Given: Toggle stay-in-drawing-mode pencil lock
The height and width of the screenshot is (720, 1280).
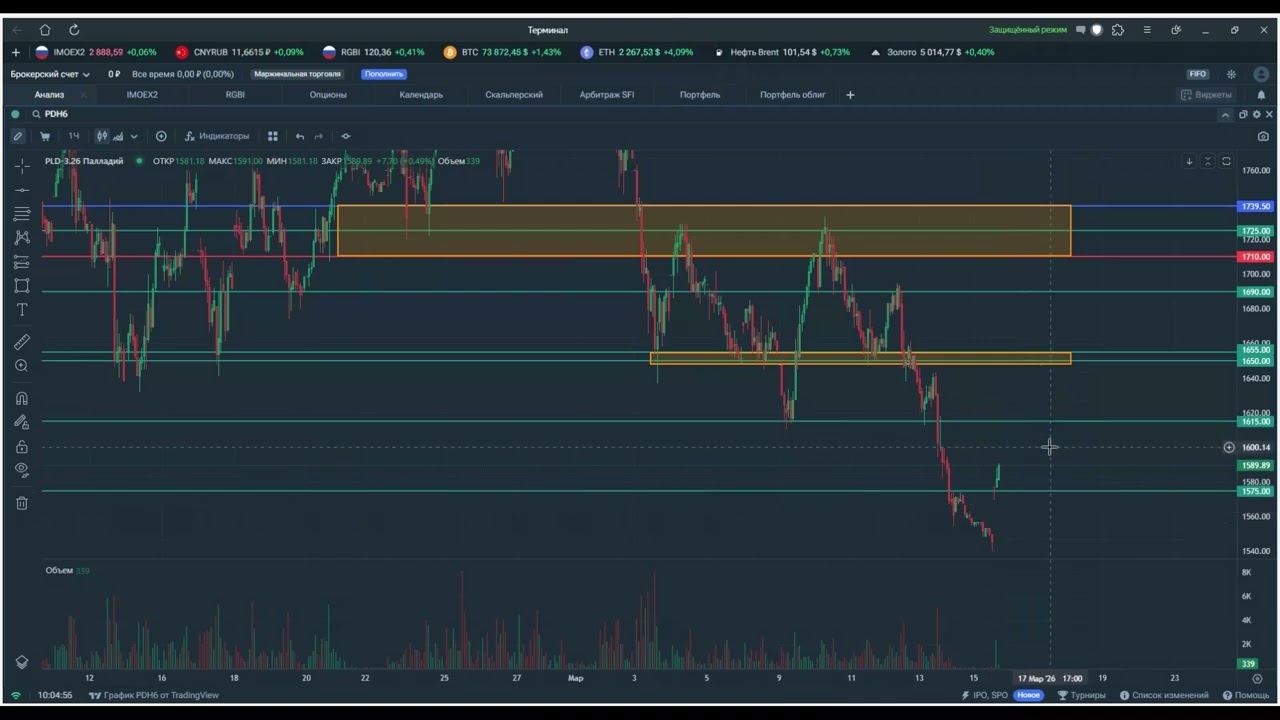Looking at the screenshot, I should tap(22, 422).
